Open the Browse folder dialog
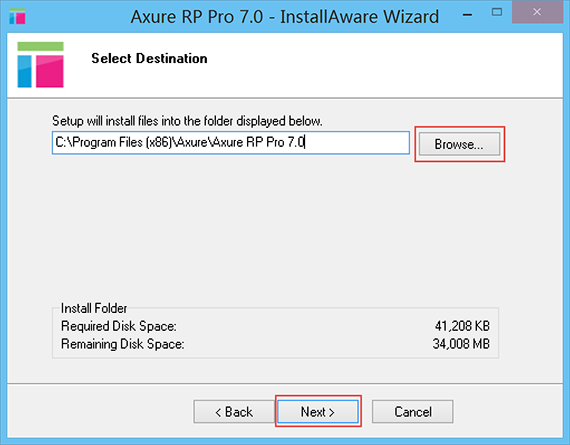 coord(459,144)
